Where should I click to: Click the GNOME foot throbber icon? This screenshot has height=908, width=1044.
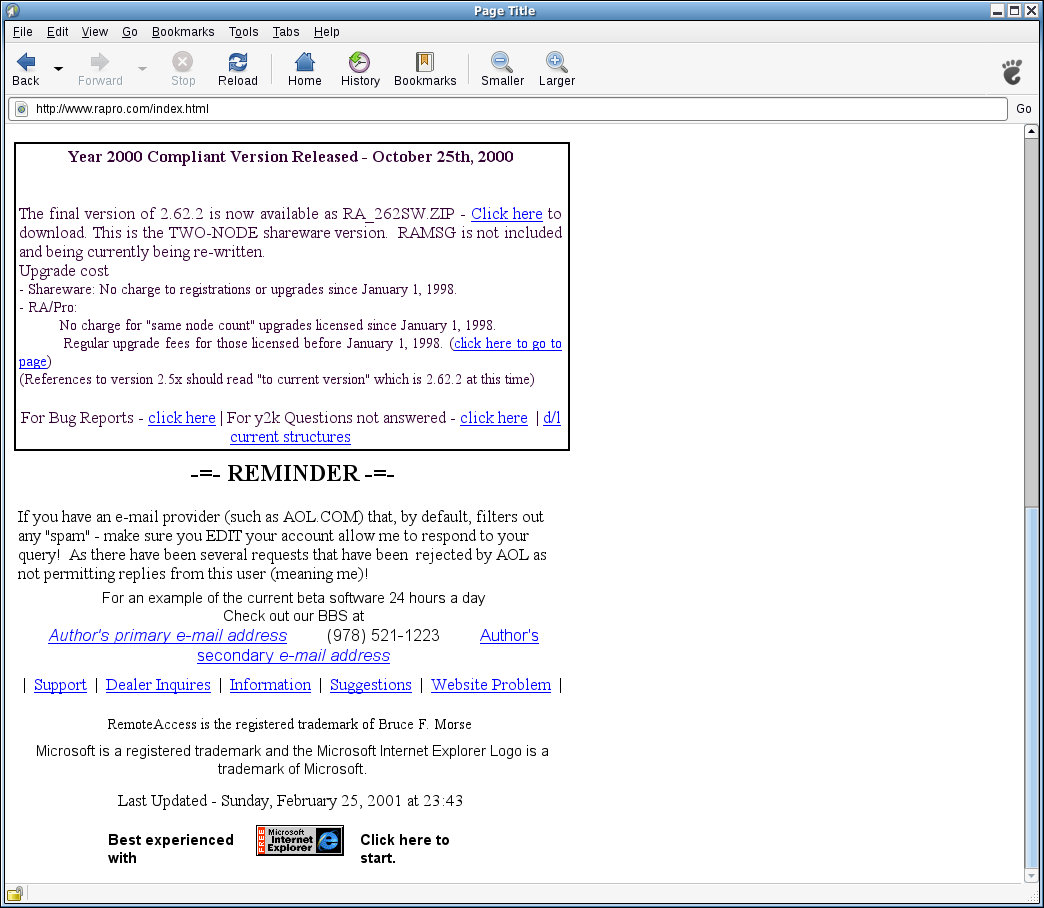pyautogui.click(x=1013, y=71)
